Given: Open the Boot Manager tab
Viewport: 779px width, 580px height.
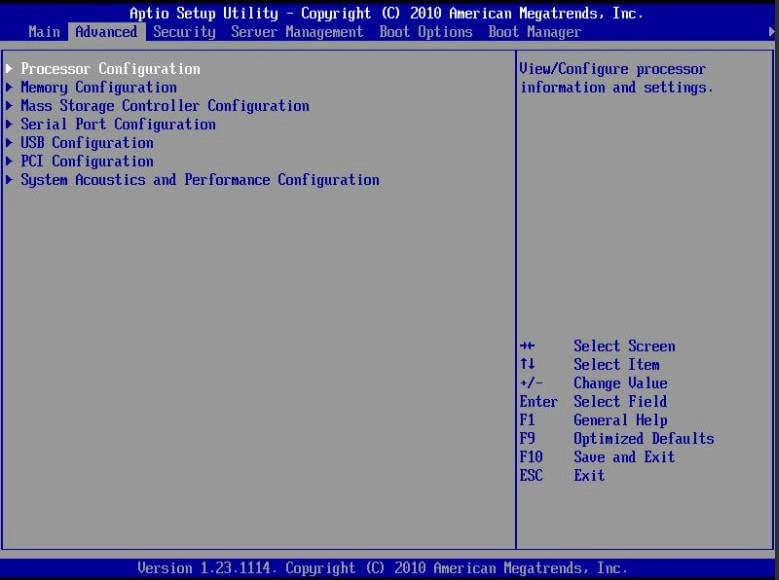Looking at the screenshot, I should coord(534,32).
